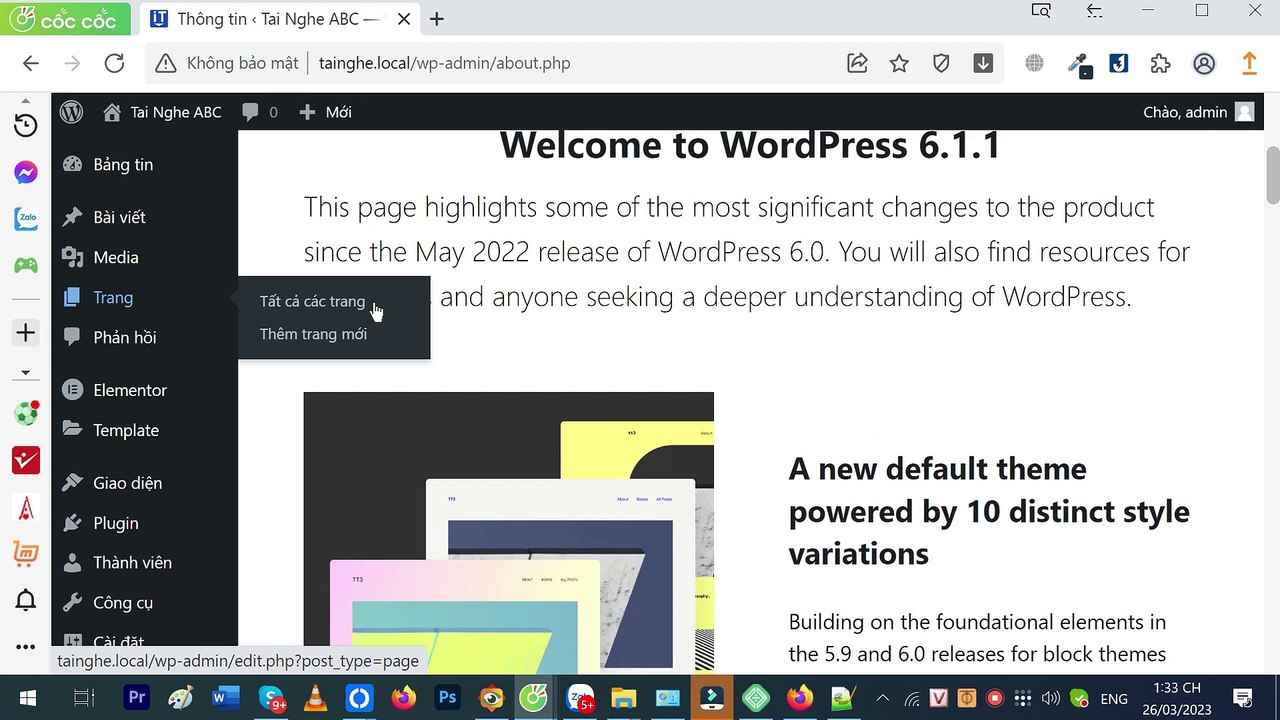Click the address bar URL field
The image size is (1280, 720).
575,63
